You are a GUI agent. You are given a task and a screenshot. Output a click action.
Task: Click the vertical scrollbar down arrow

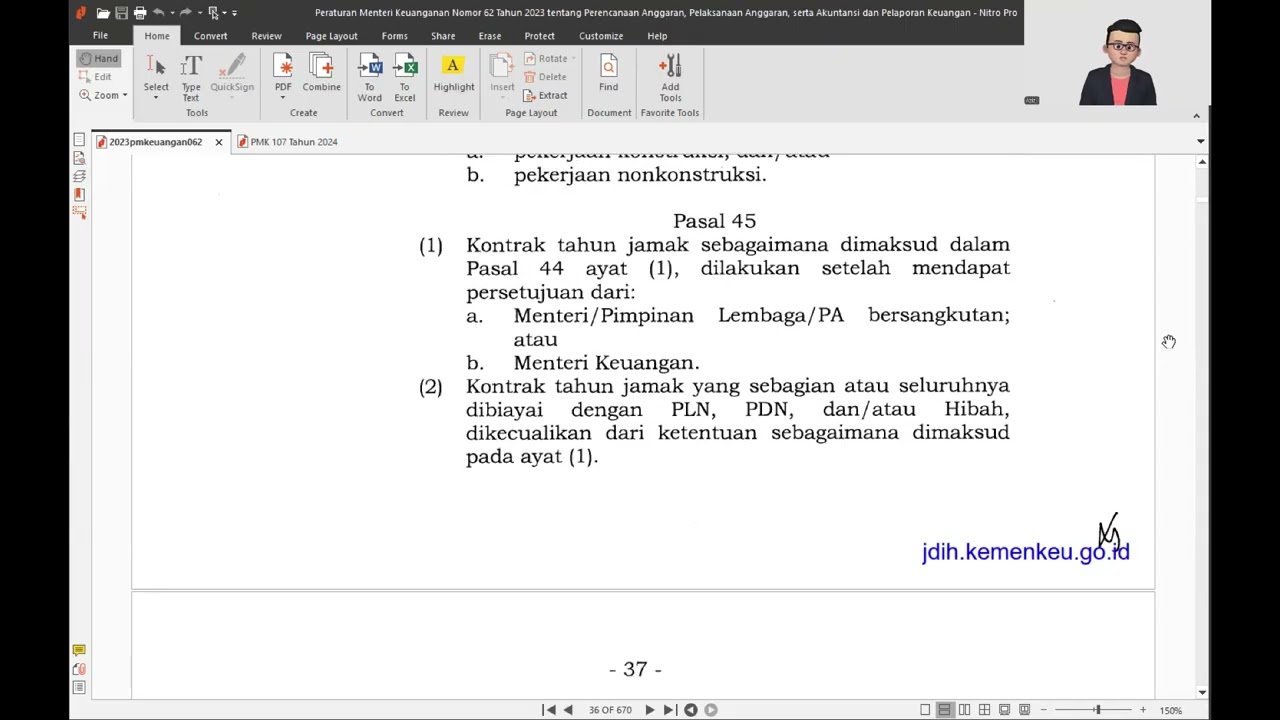tap(1202, 692)
